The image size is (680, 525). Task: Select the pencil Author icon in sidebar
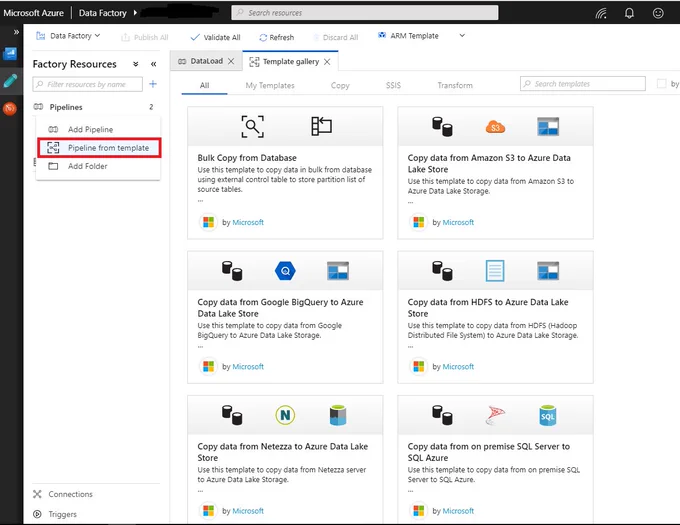click(x=10, y=81)
